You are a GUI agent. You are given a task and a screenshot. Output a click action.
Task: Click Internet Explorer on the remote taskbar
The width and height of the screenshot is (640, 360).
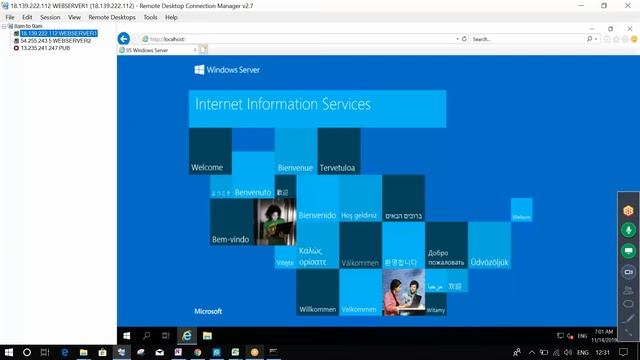(x=187, y=336)
